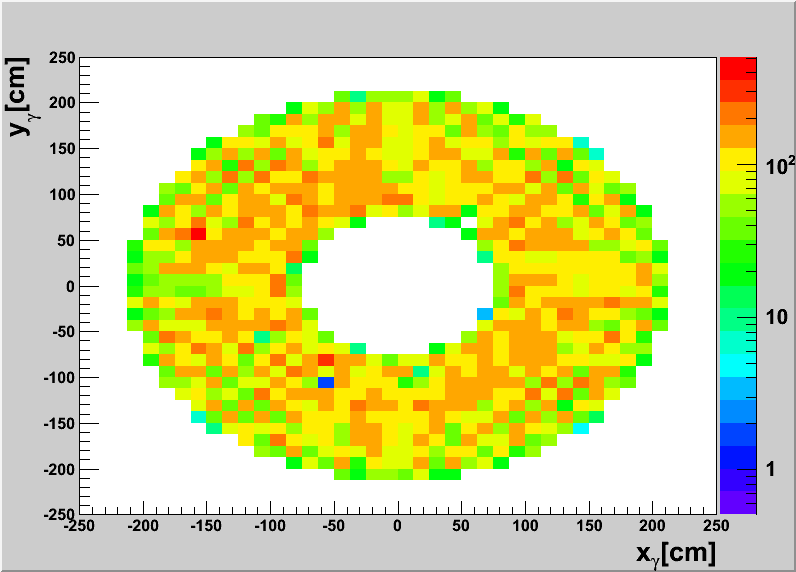Screen dimensions: 796x572
Task: Click x-axis tick label -250
Action: point(79,525)
